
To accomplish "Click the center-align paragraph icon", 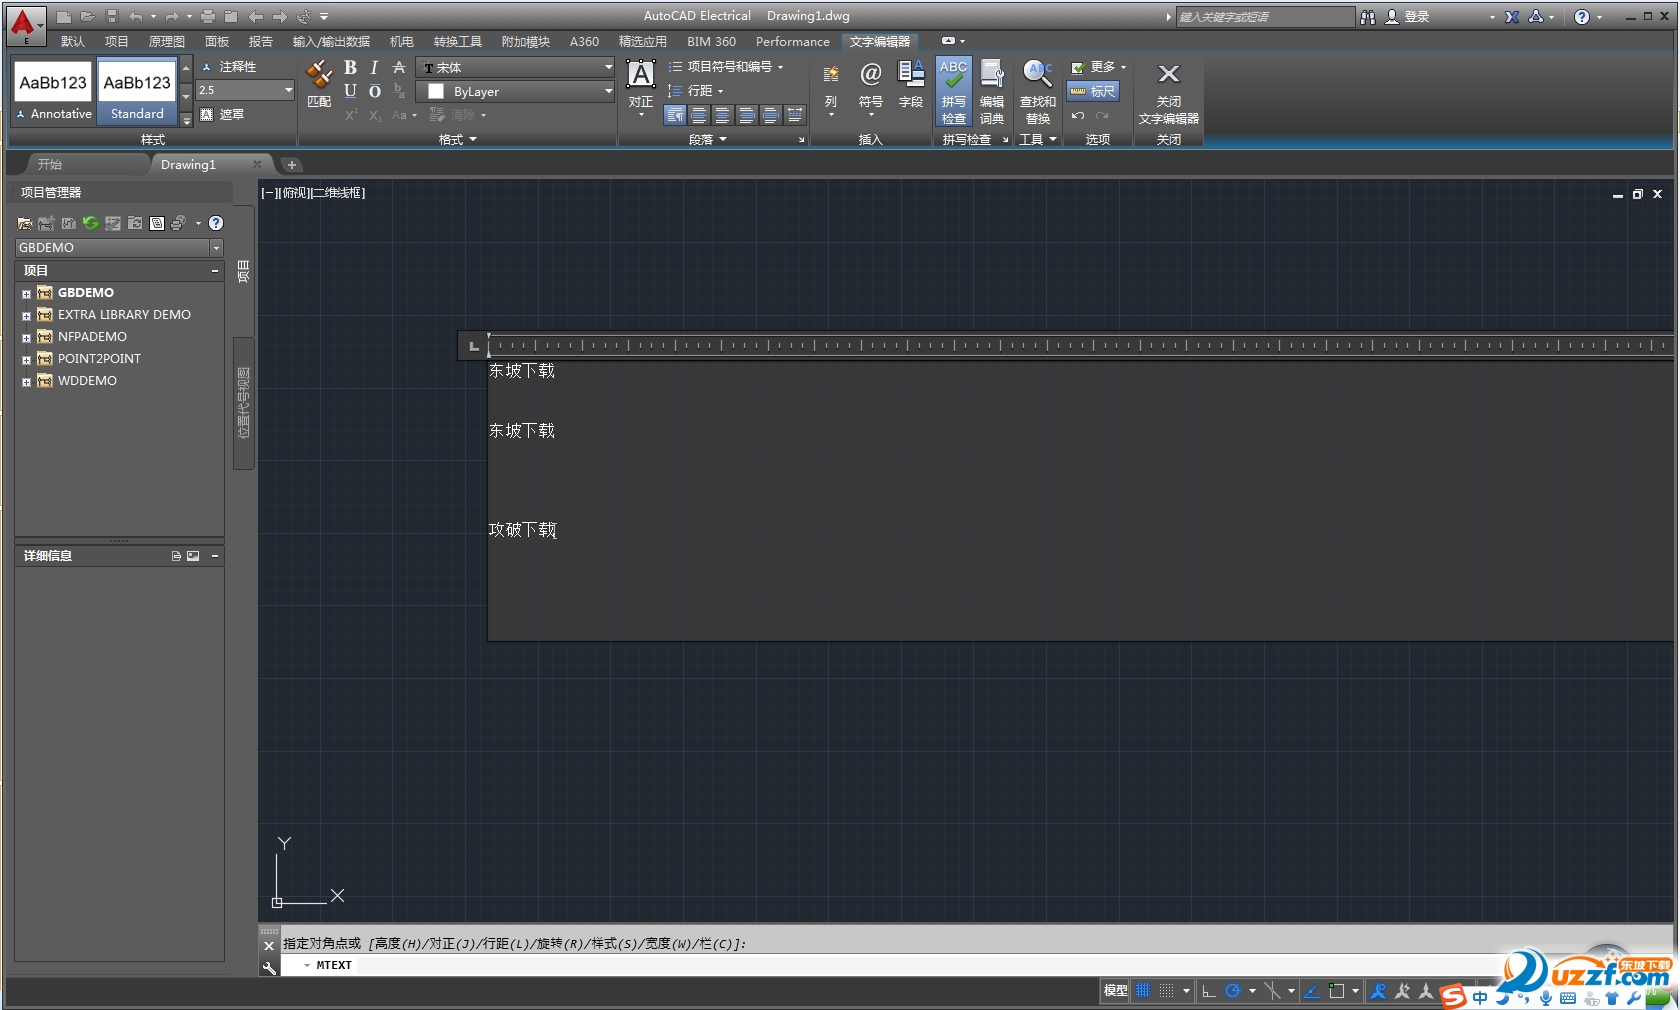I will (723, 115).
